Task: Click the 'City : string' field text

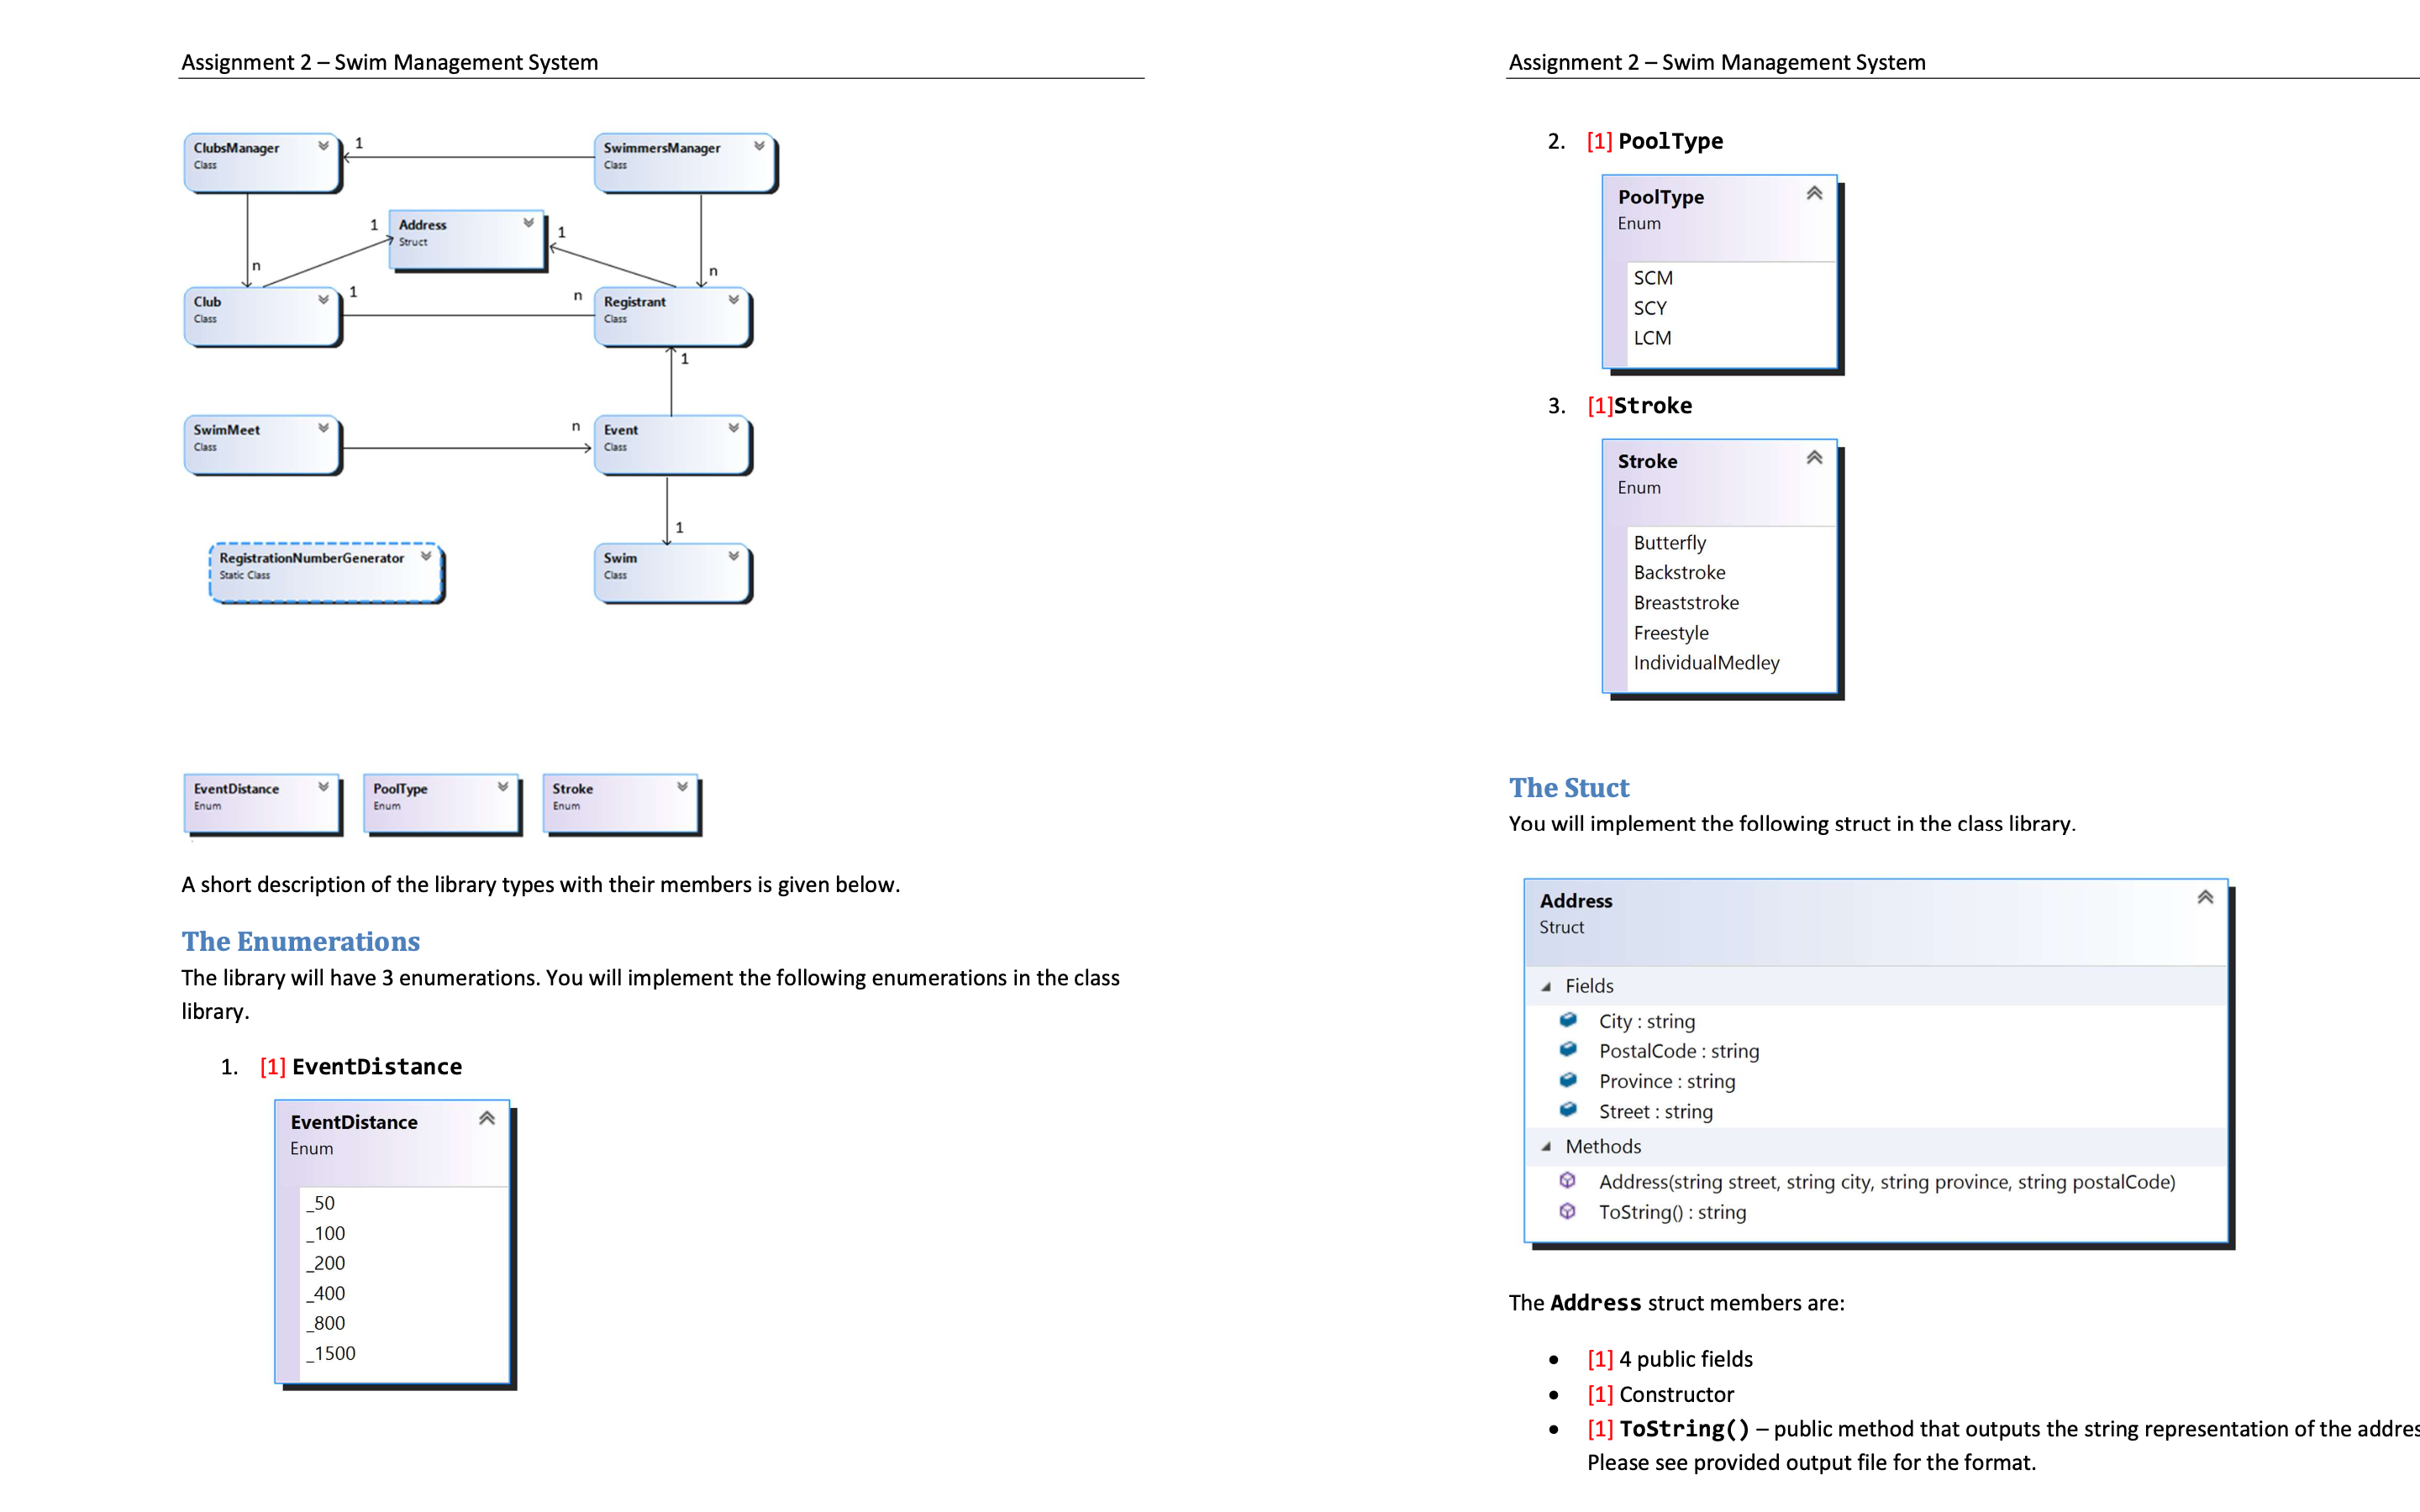Action: [1647, 1021]
